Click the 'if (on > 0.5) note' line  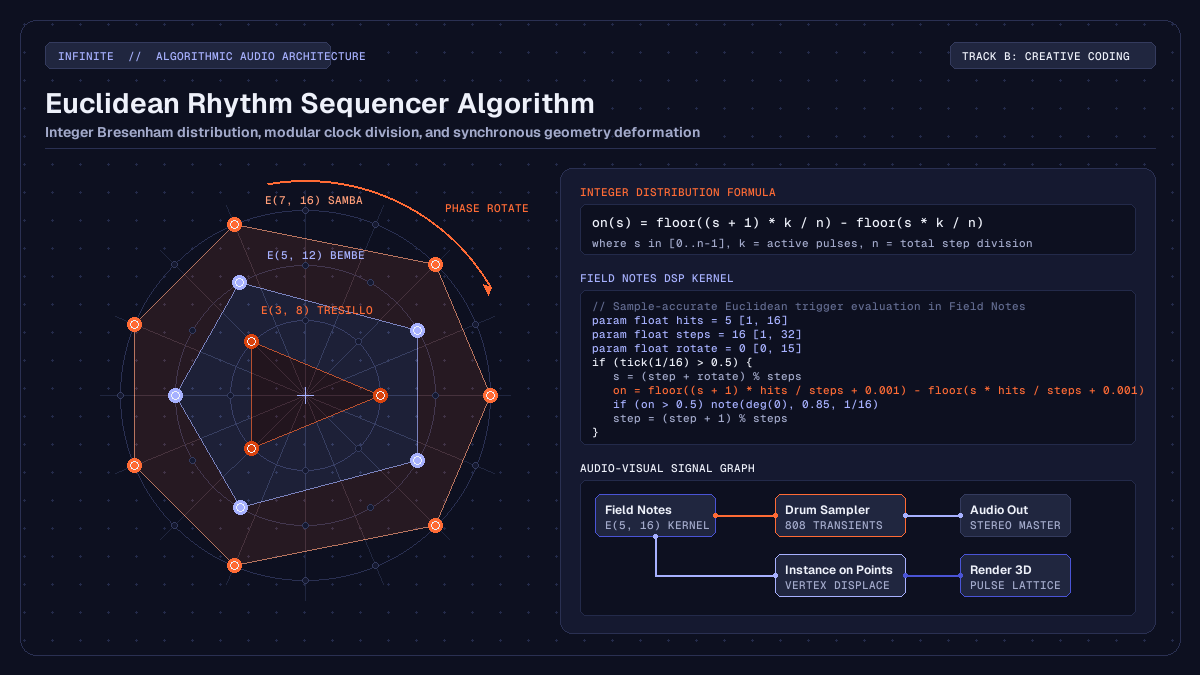(745, 404)
